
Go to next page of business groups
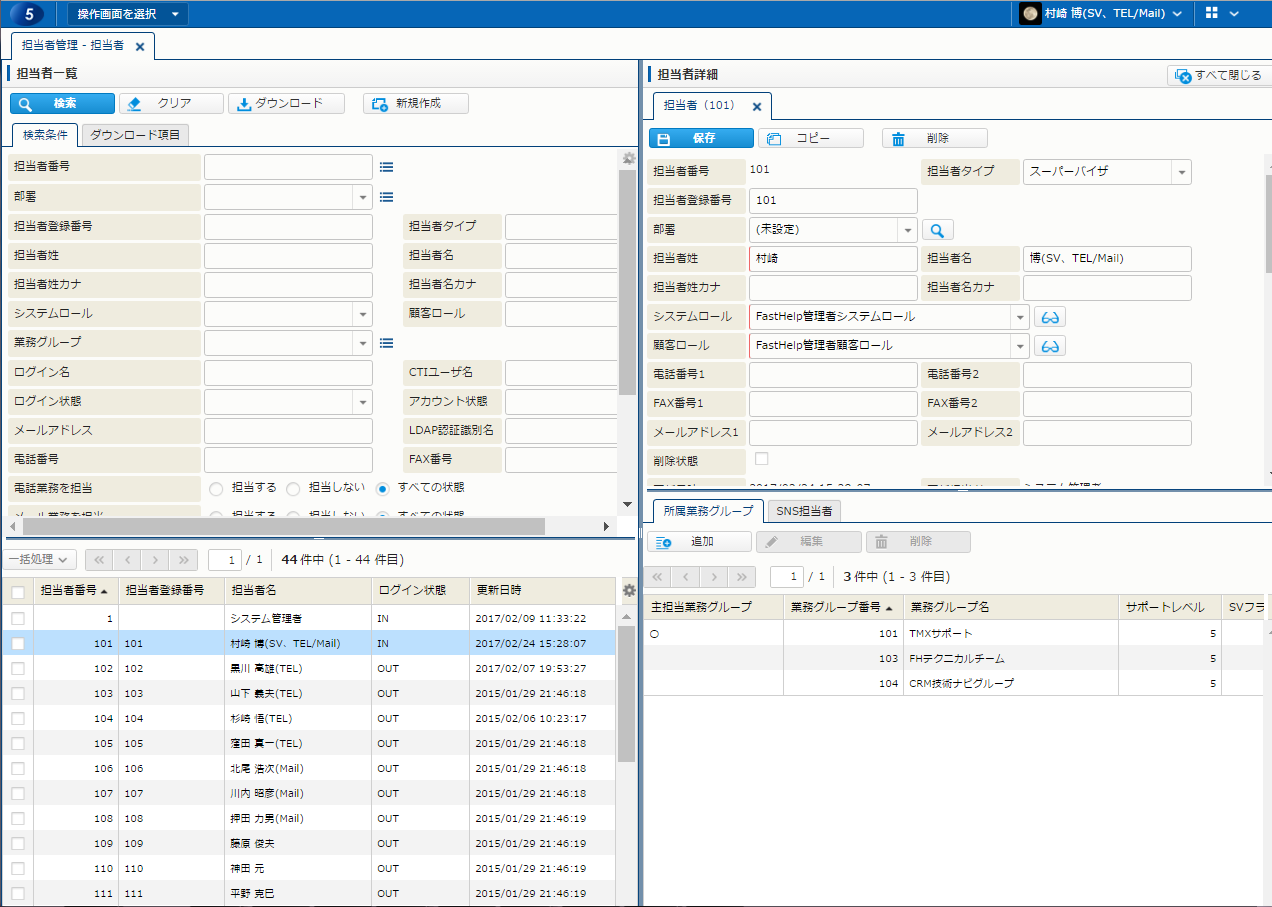pos(714,577)
